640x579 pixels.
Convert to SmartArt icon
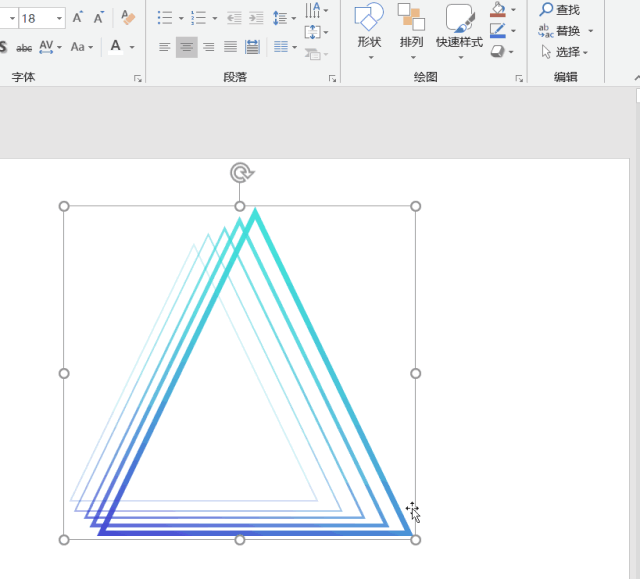click(x=316, y=54)
